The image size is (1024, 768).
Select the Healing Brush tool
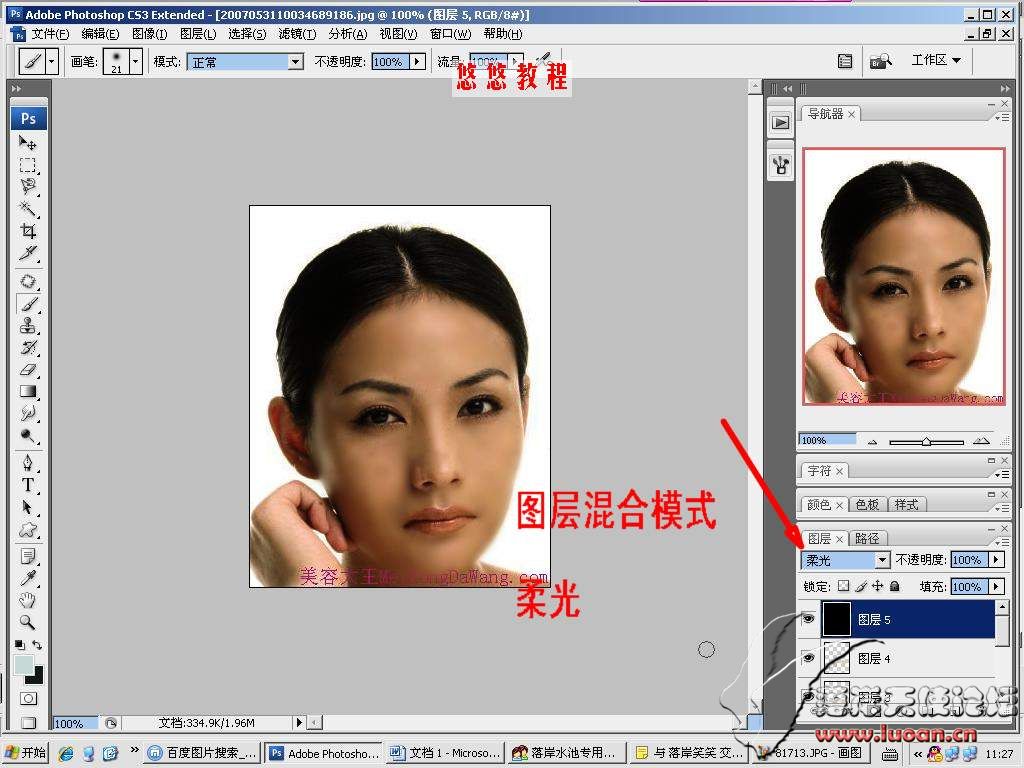click(27, 281)
